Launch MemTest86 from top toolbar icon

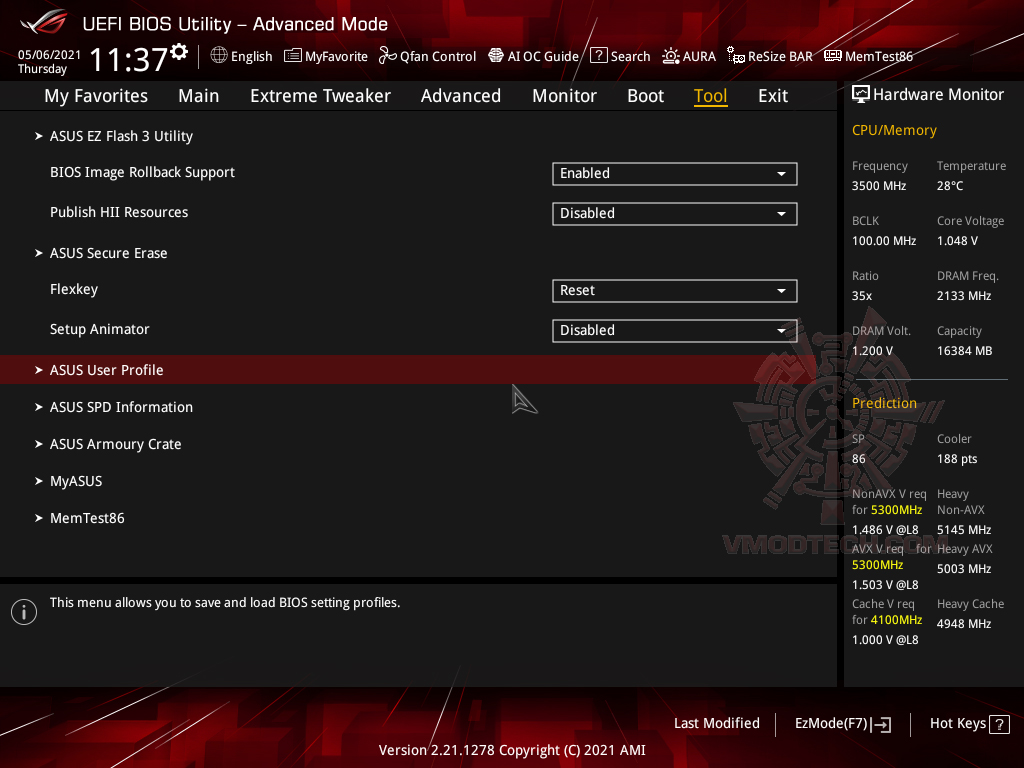833,56
